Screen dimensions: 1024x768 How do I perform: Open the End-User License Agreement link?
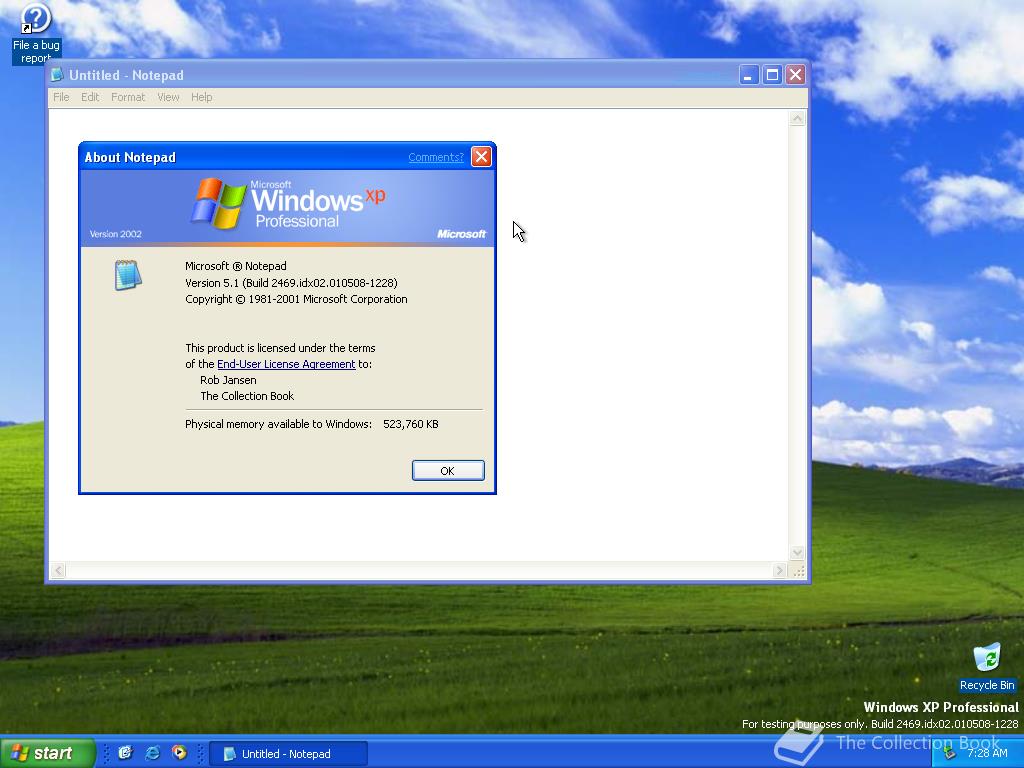click(286, 364)
